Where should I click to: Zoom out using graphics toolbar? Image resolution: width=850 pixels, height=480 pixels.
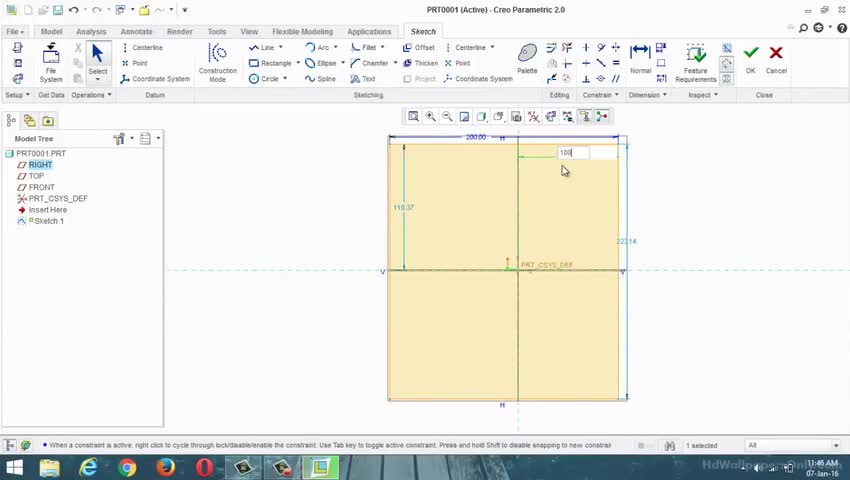pyautogui.click(x=447, y=116)
